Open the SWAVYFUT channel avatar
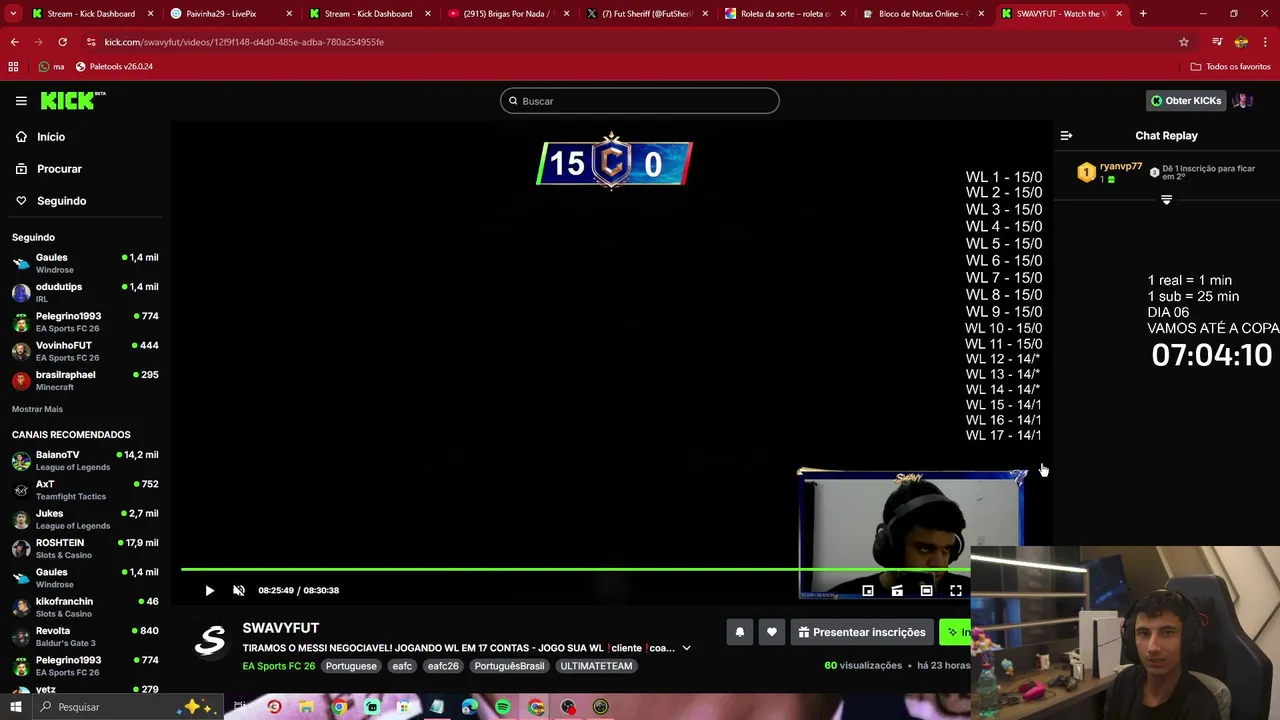 210,641
